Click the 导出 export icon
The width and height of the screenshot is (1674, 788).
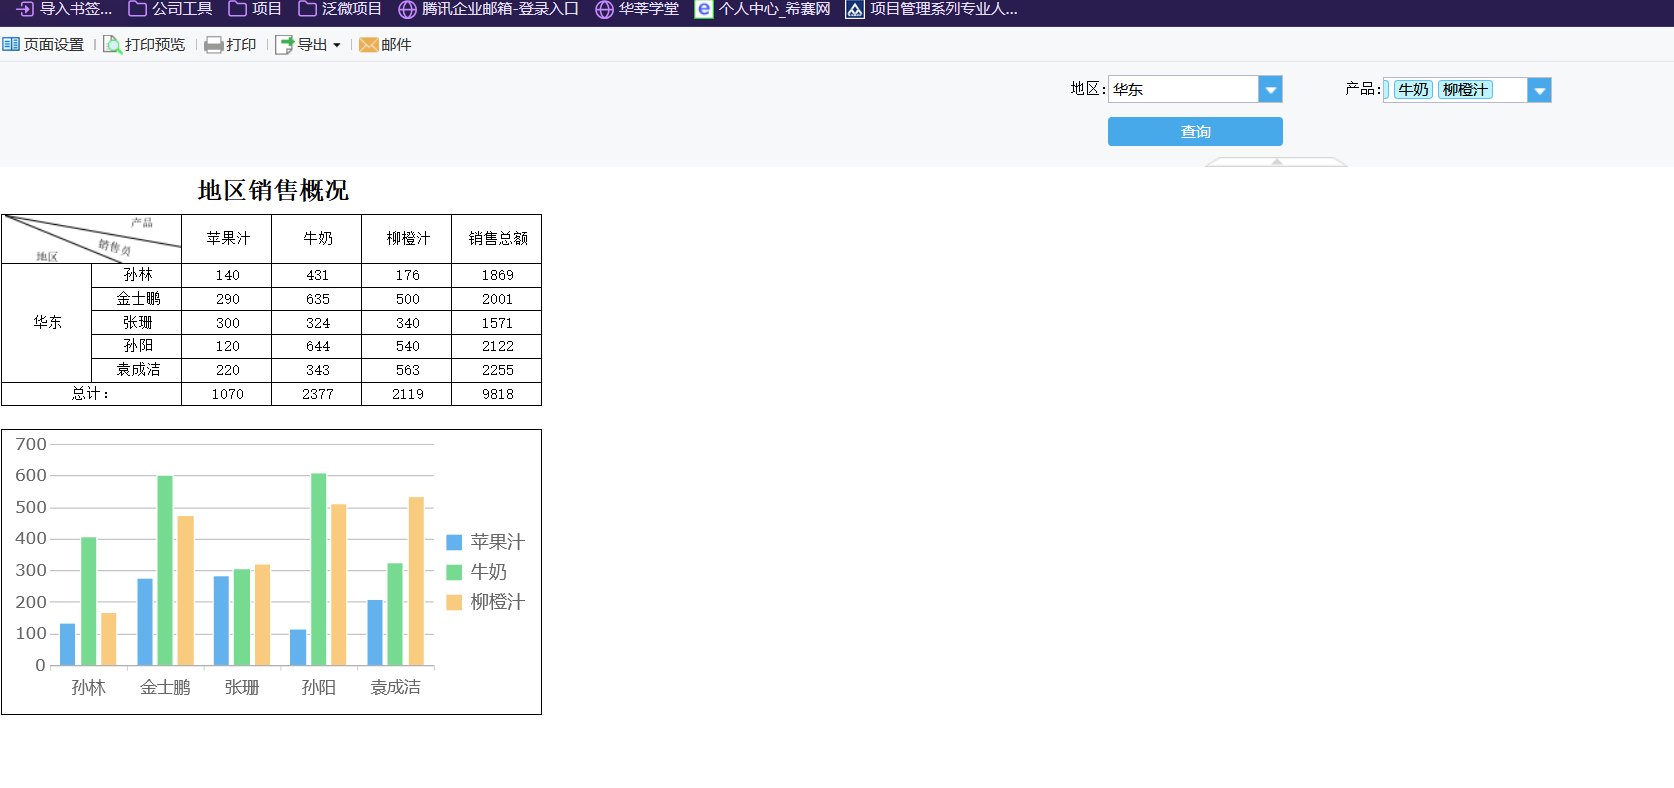tap(284, 45)
